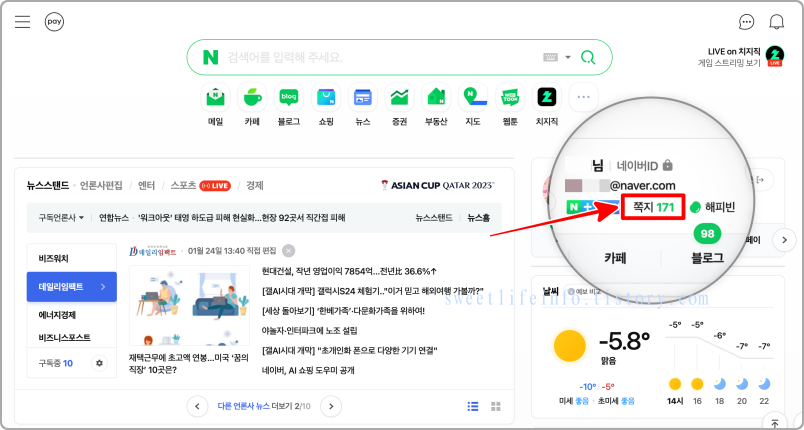This screenshot has height=430, width=804.
Task: Advance profile shortcuts with right chevron
Action: (x=784, y=240)
